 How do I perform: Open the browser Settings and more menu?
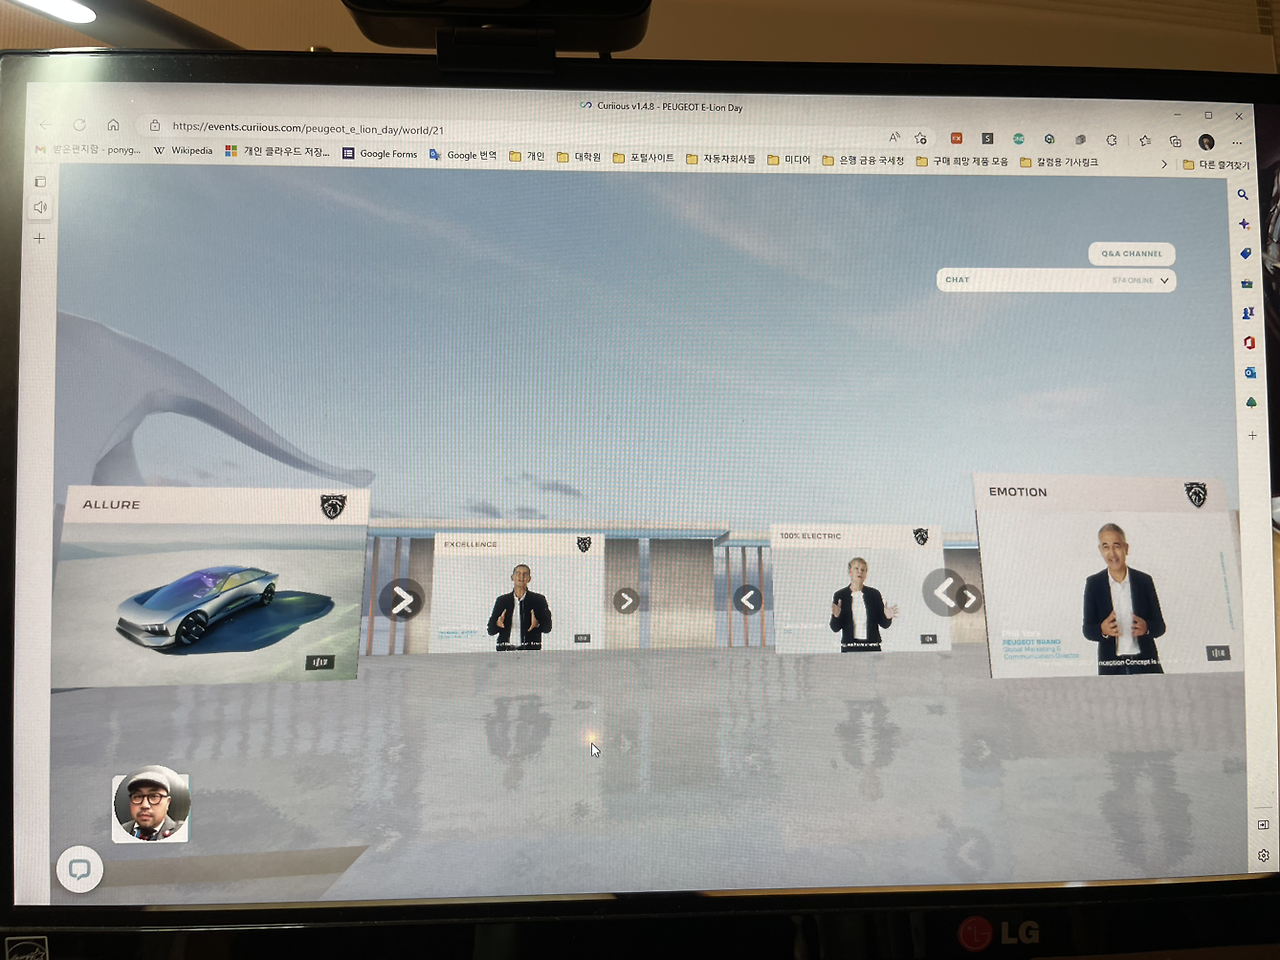[1237, 143]
